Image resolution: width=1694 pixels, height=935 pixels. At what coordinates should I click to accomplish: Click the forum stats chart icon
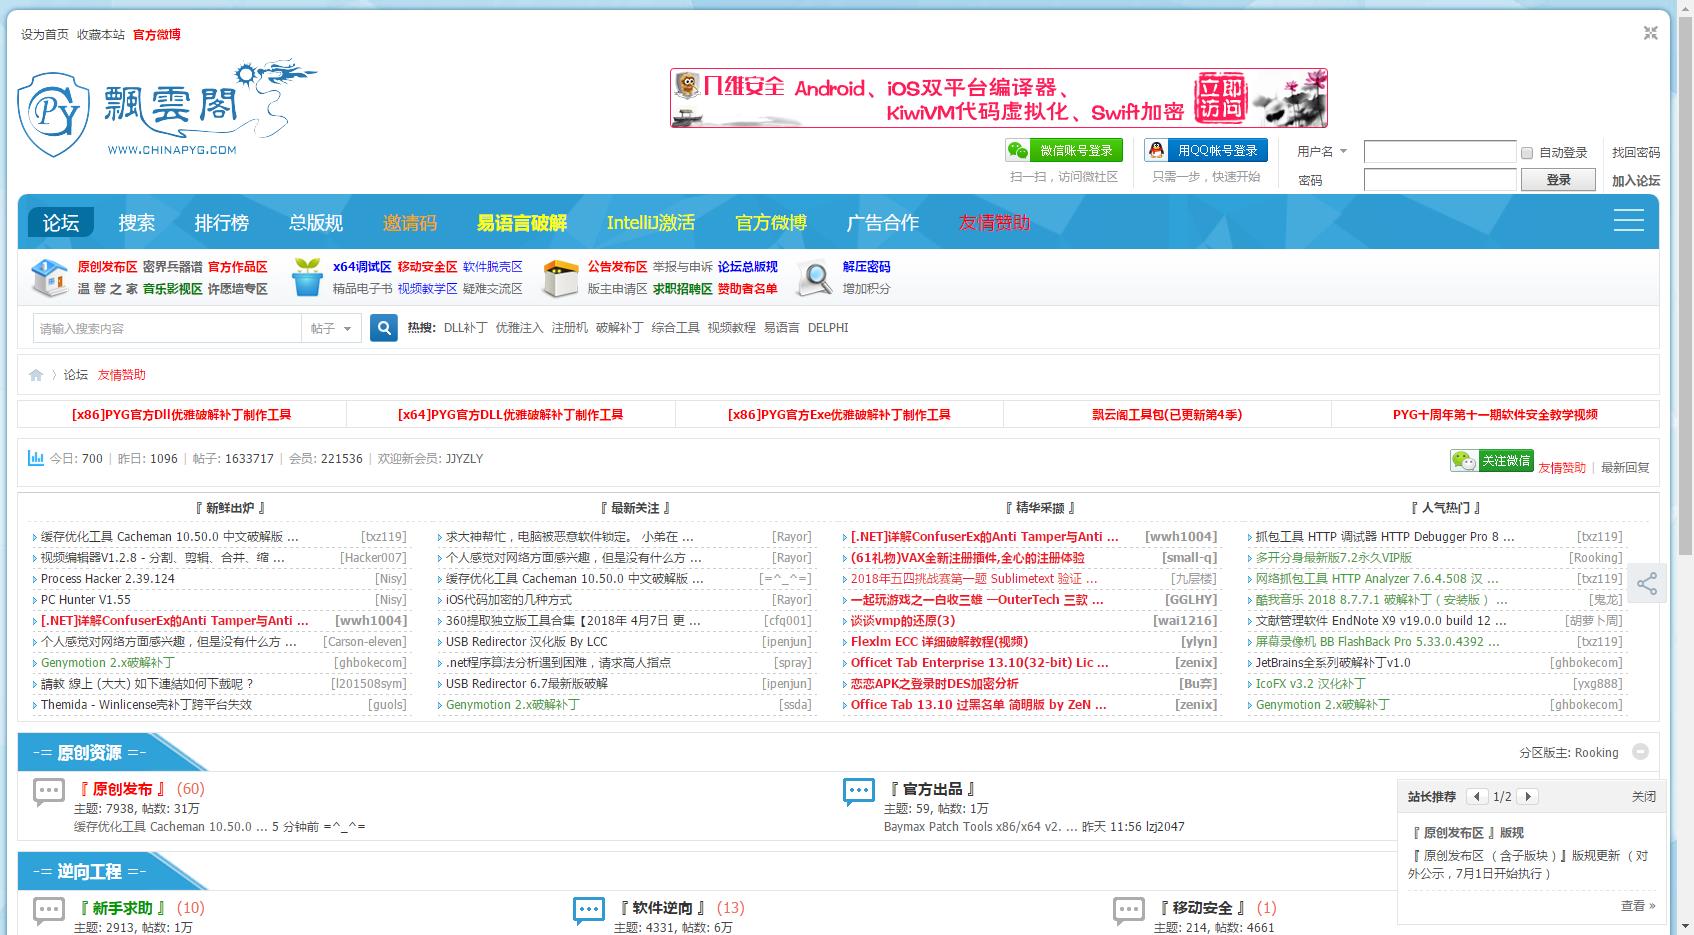pos(36,458)
